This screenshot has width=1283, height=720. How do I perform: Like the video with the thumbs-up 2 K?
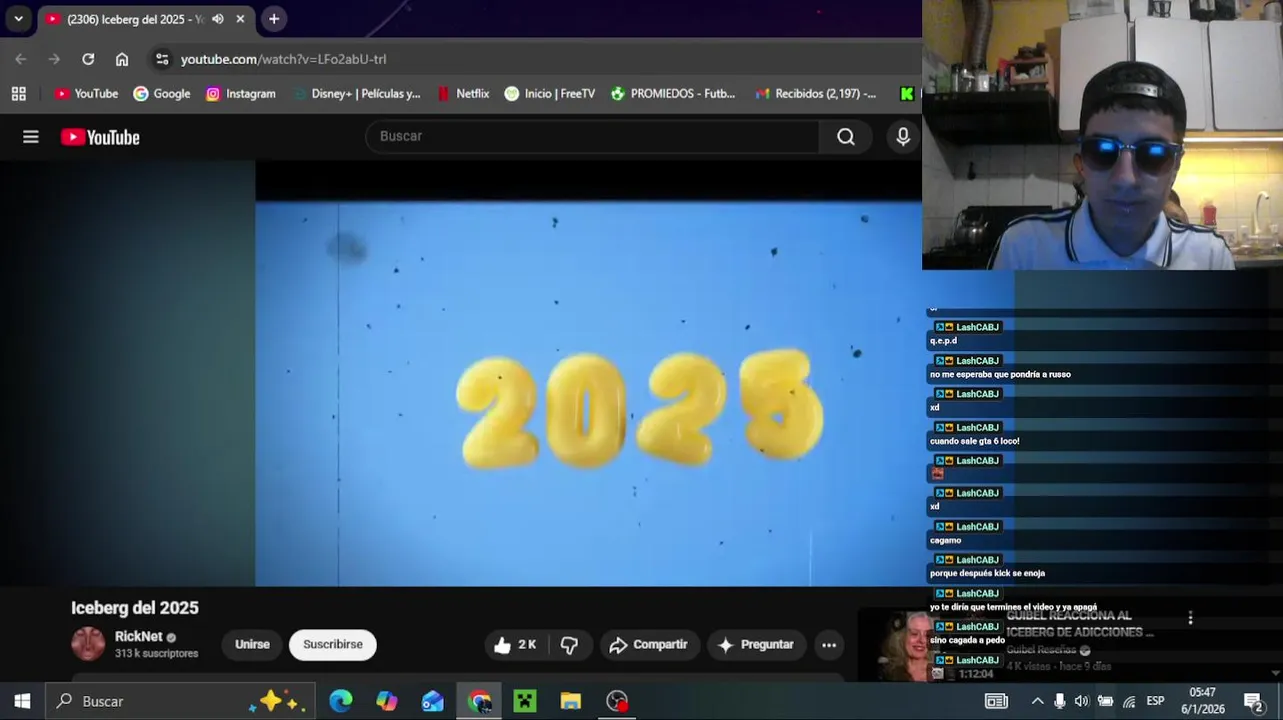pos(515,645)
